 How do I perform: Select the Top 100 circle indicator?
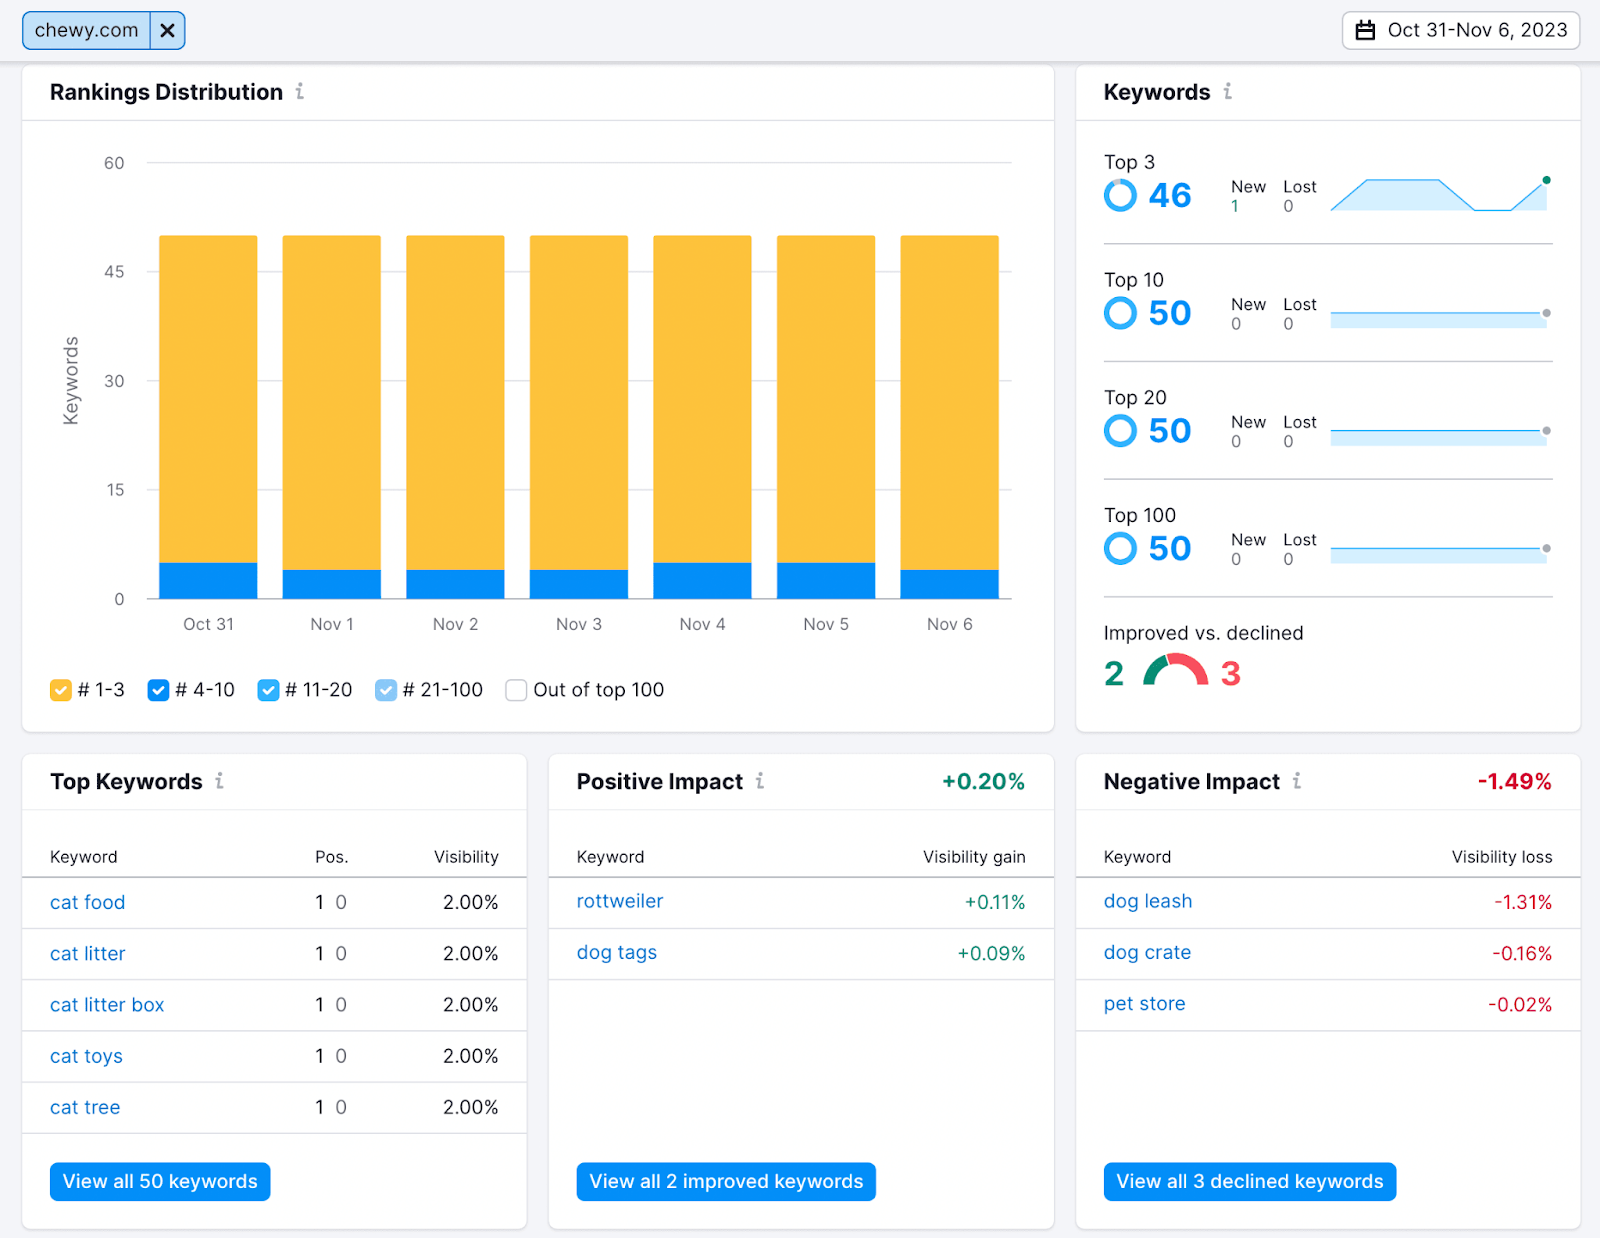[x=1120, y=548]
